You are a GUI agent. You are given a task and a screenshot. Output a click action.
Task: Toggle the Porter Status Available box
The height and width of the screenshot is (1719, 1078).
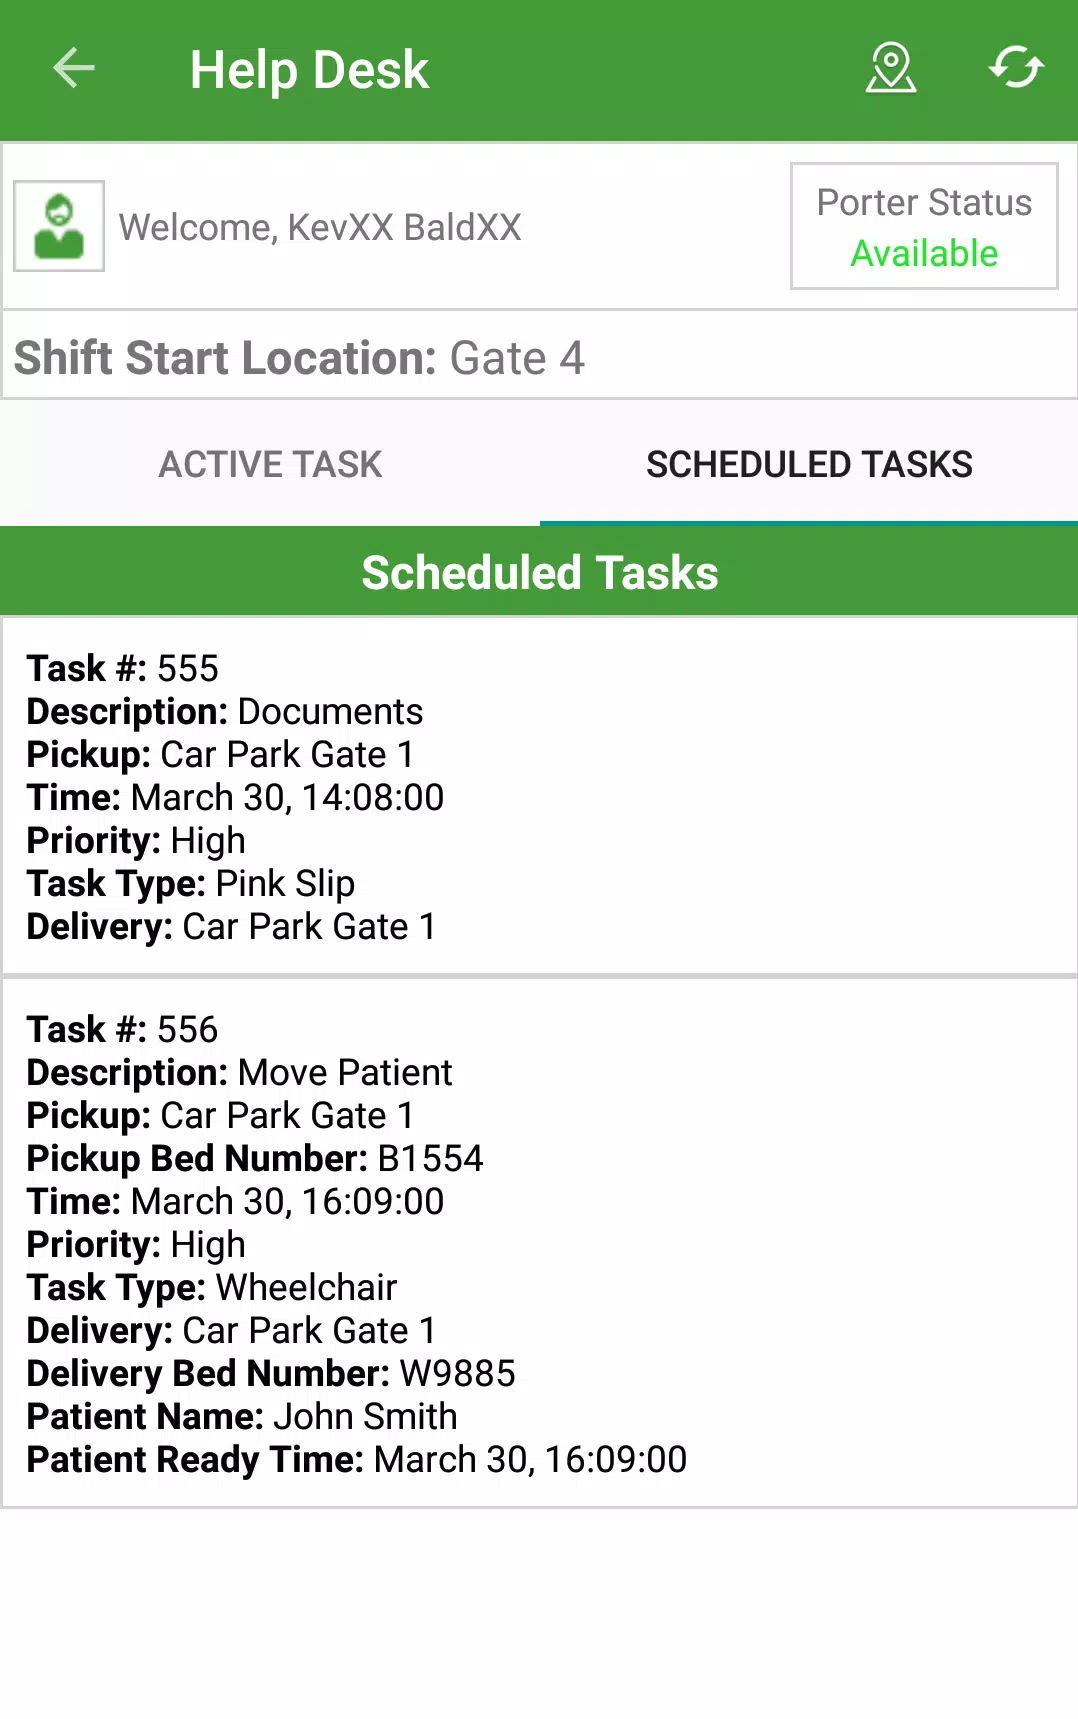point(924,226)
